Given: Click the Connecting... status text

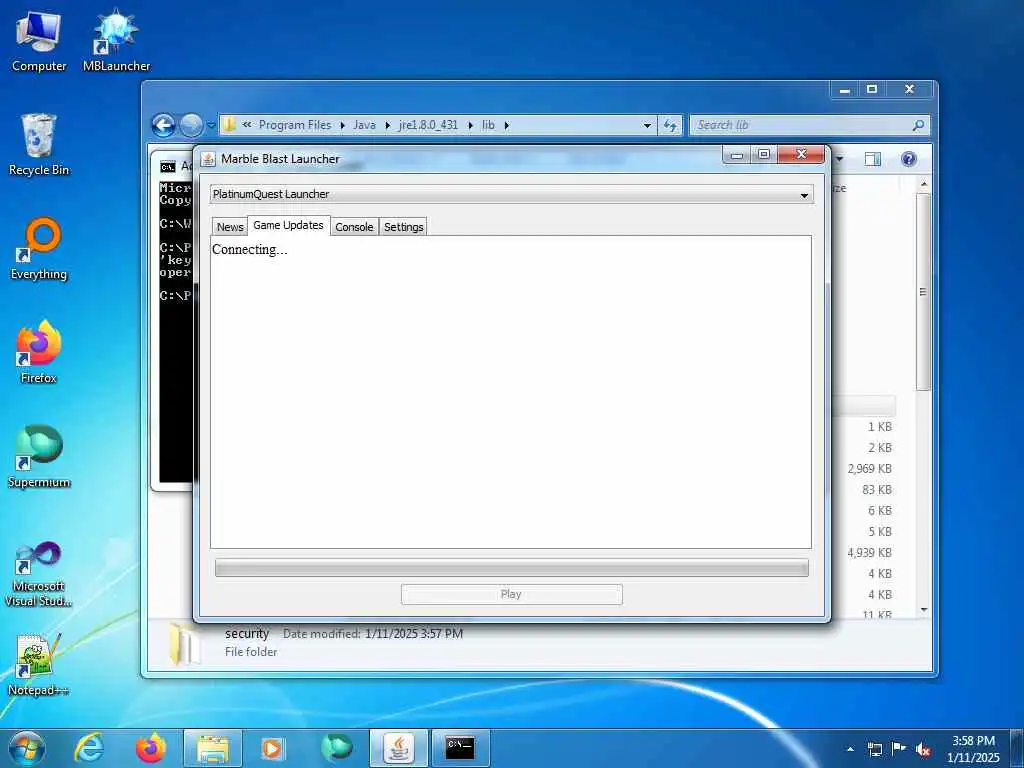Looking at the screenshot, I should (249, 249).
